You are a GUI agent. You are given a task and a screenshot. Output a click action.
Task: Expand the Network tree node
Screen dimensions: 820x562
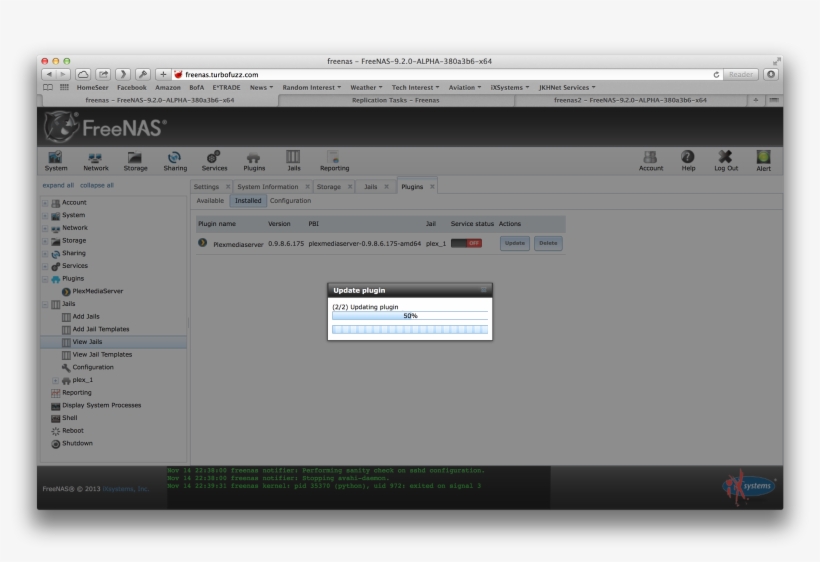45,228
